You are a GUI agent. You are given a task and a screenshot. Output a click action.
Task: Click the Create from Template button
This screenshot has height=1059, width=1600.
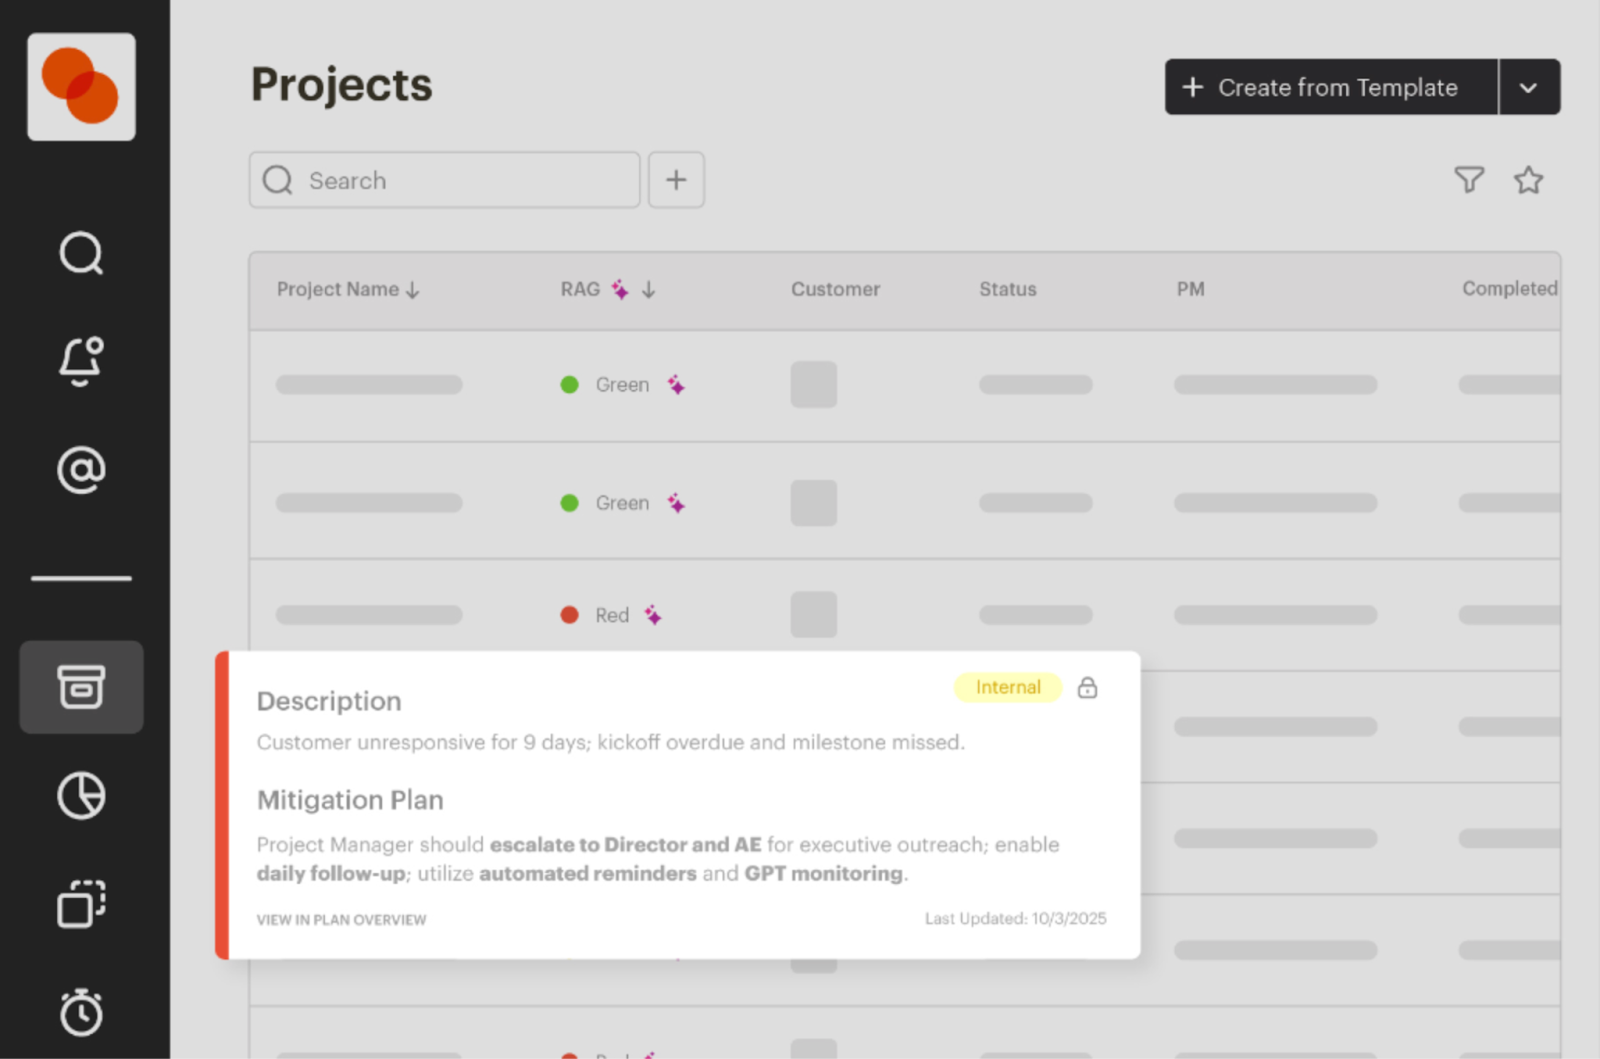tap(1331, 87)
